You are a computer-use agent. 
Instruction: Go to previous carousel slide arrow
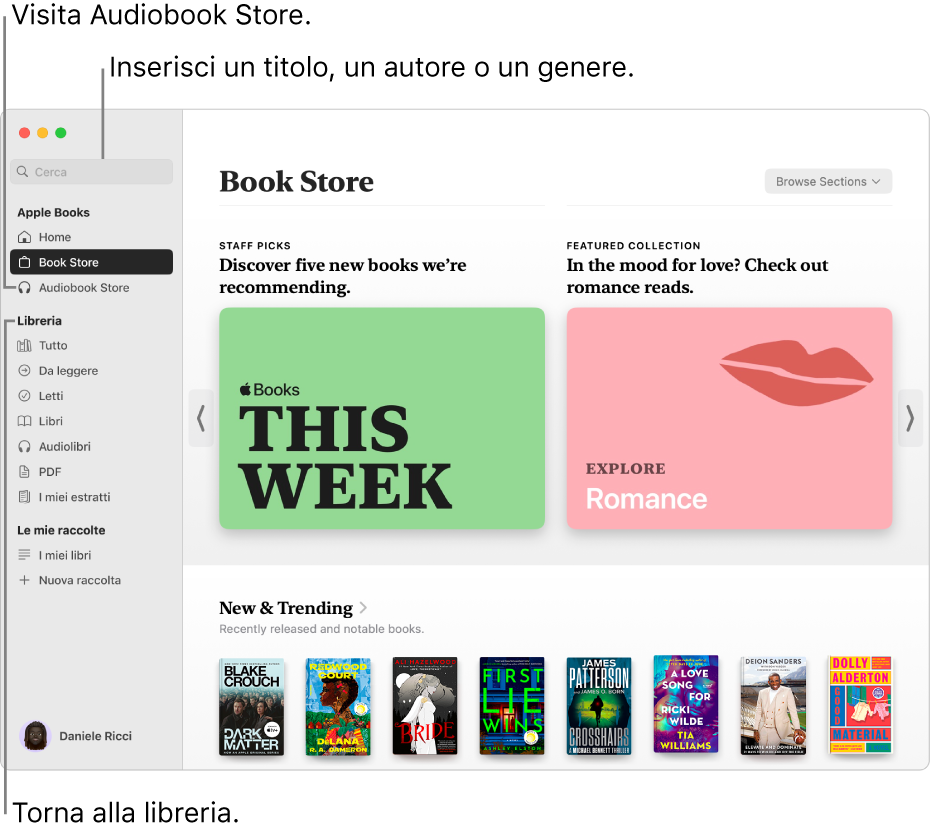(x=201, y=418)
